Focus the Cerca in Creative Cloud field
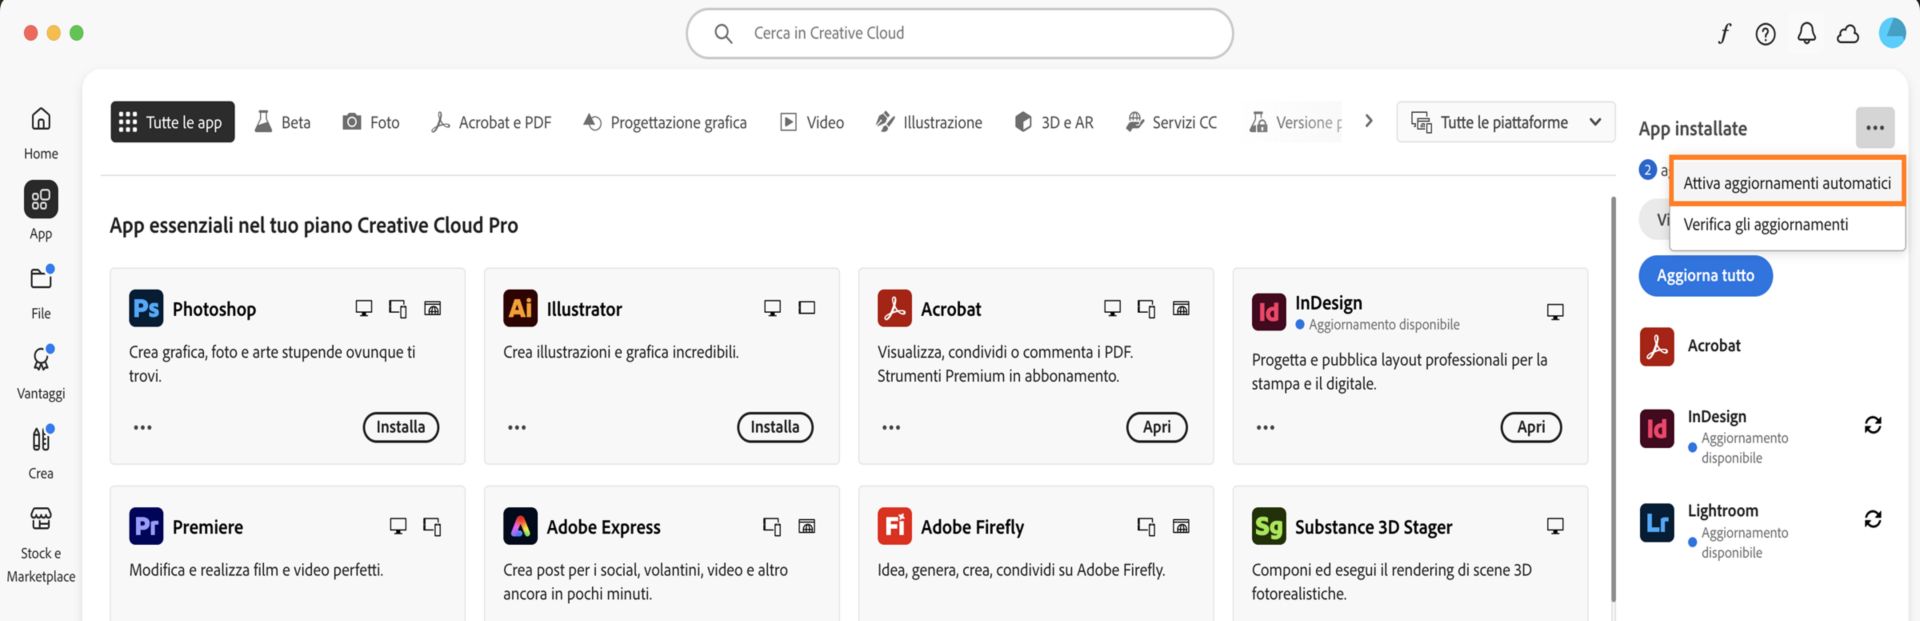Image resolution: width=1920 pixels, height=621 pixels. pyautogui.click(x=960, y=33)
